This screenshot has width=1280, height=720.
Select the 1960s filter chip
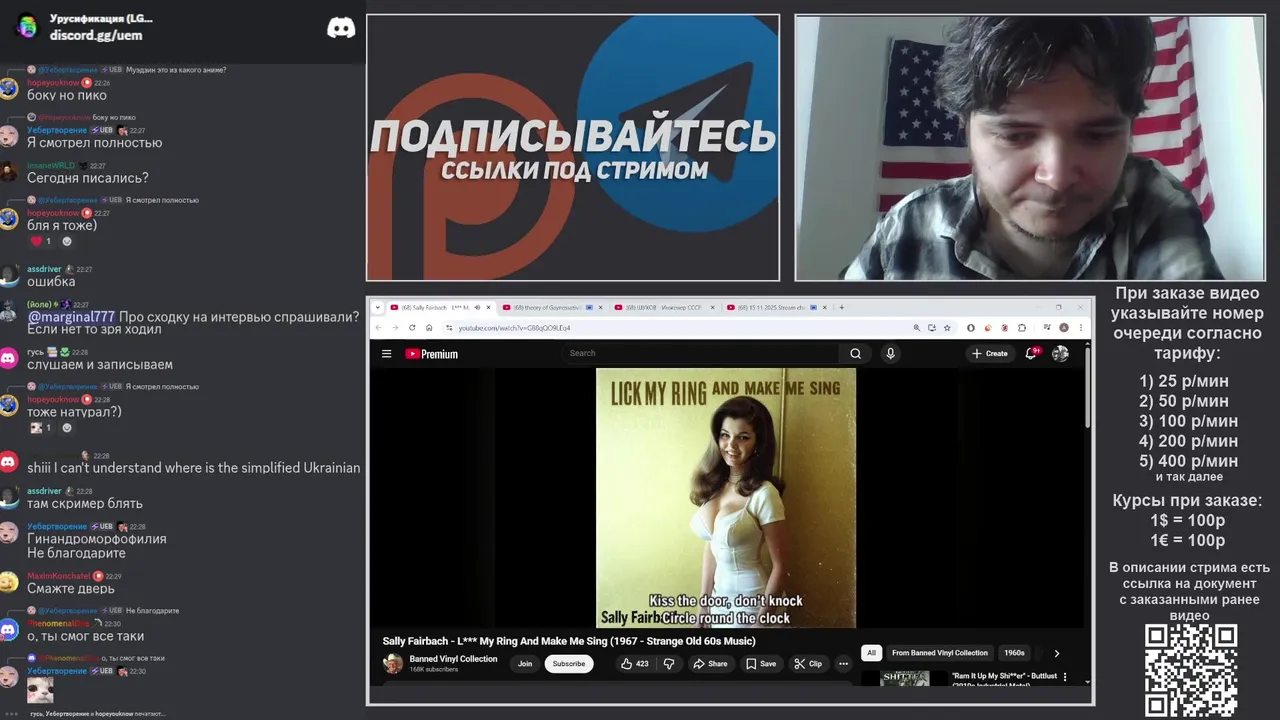(x=1014, y=653)
